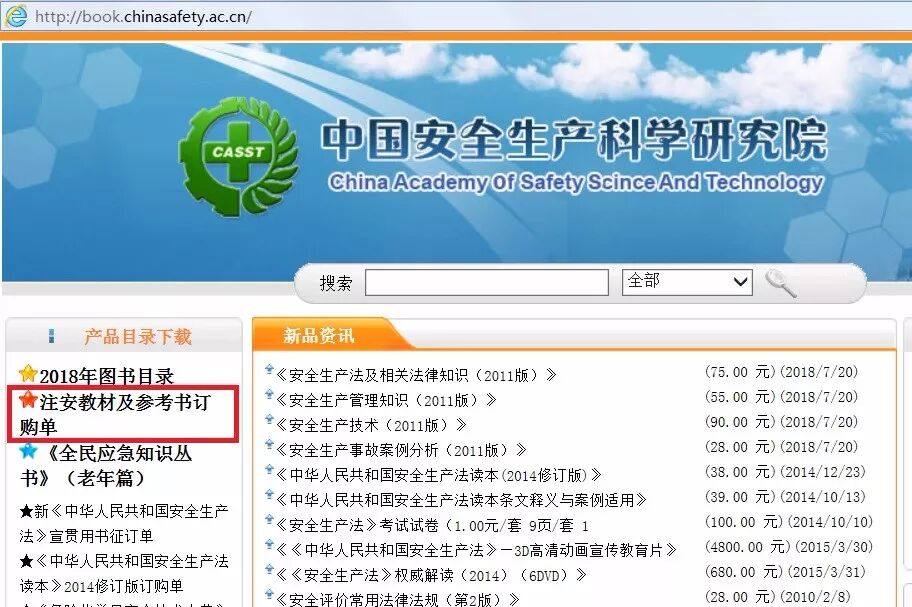Open 安全生产法 3D高清动画宣传教育片 link
Viewport: 912px width, 607px height.
tap(476, 550)
